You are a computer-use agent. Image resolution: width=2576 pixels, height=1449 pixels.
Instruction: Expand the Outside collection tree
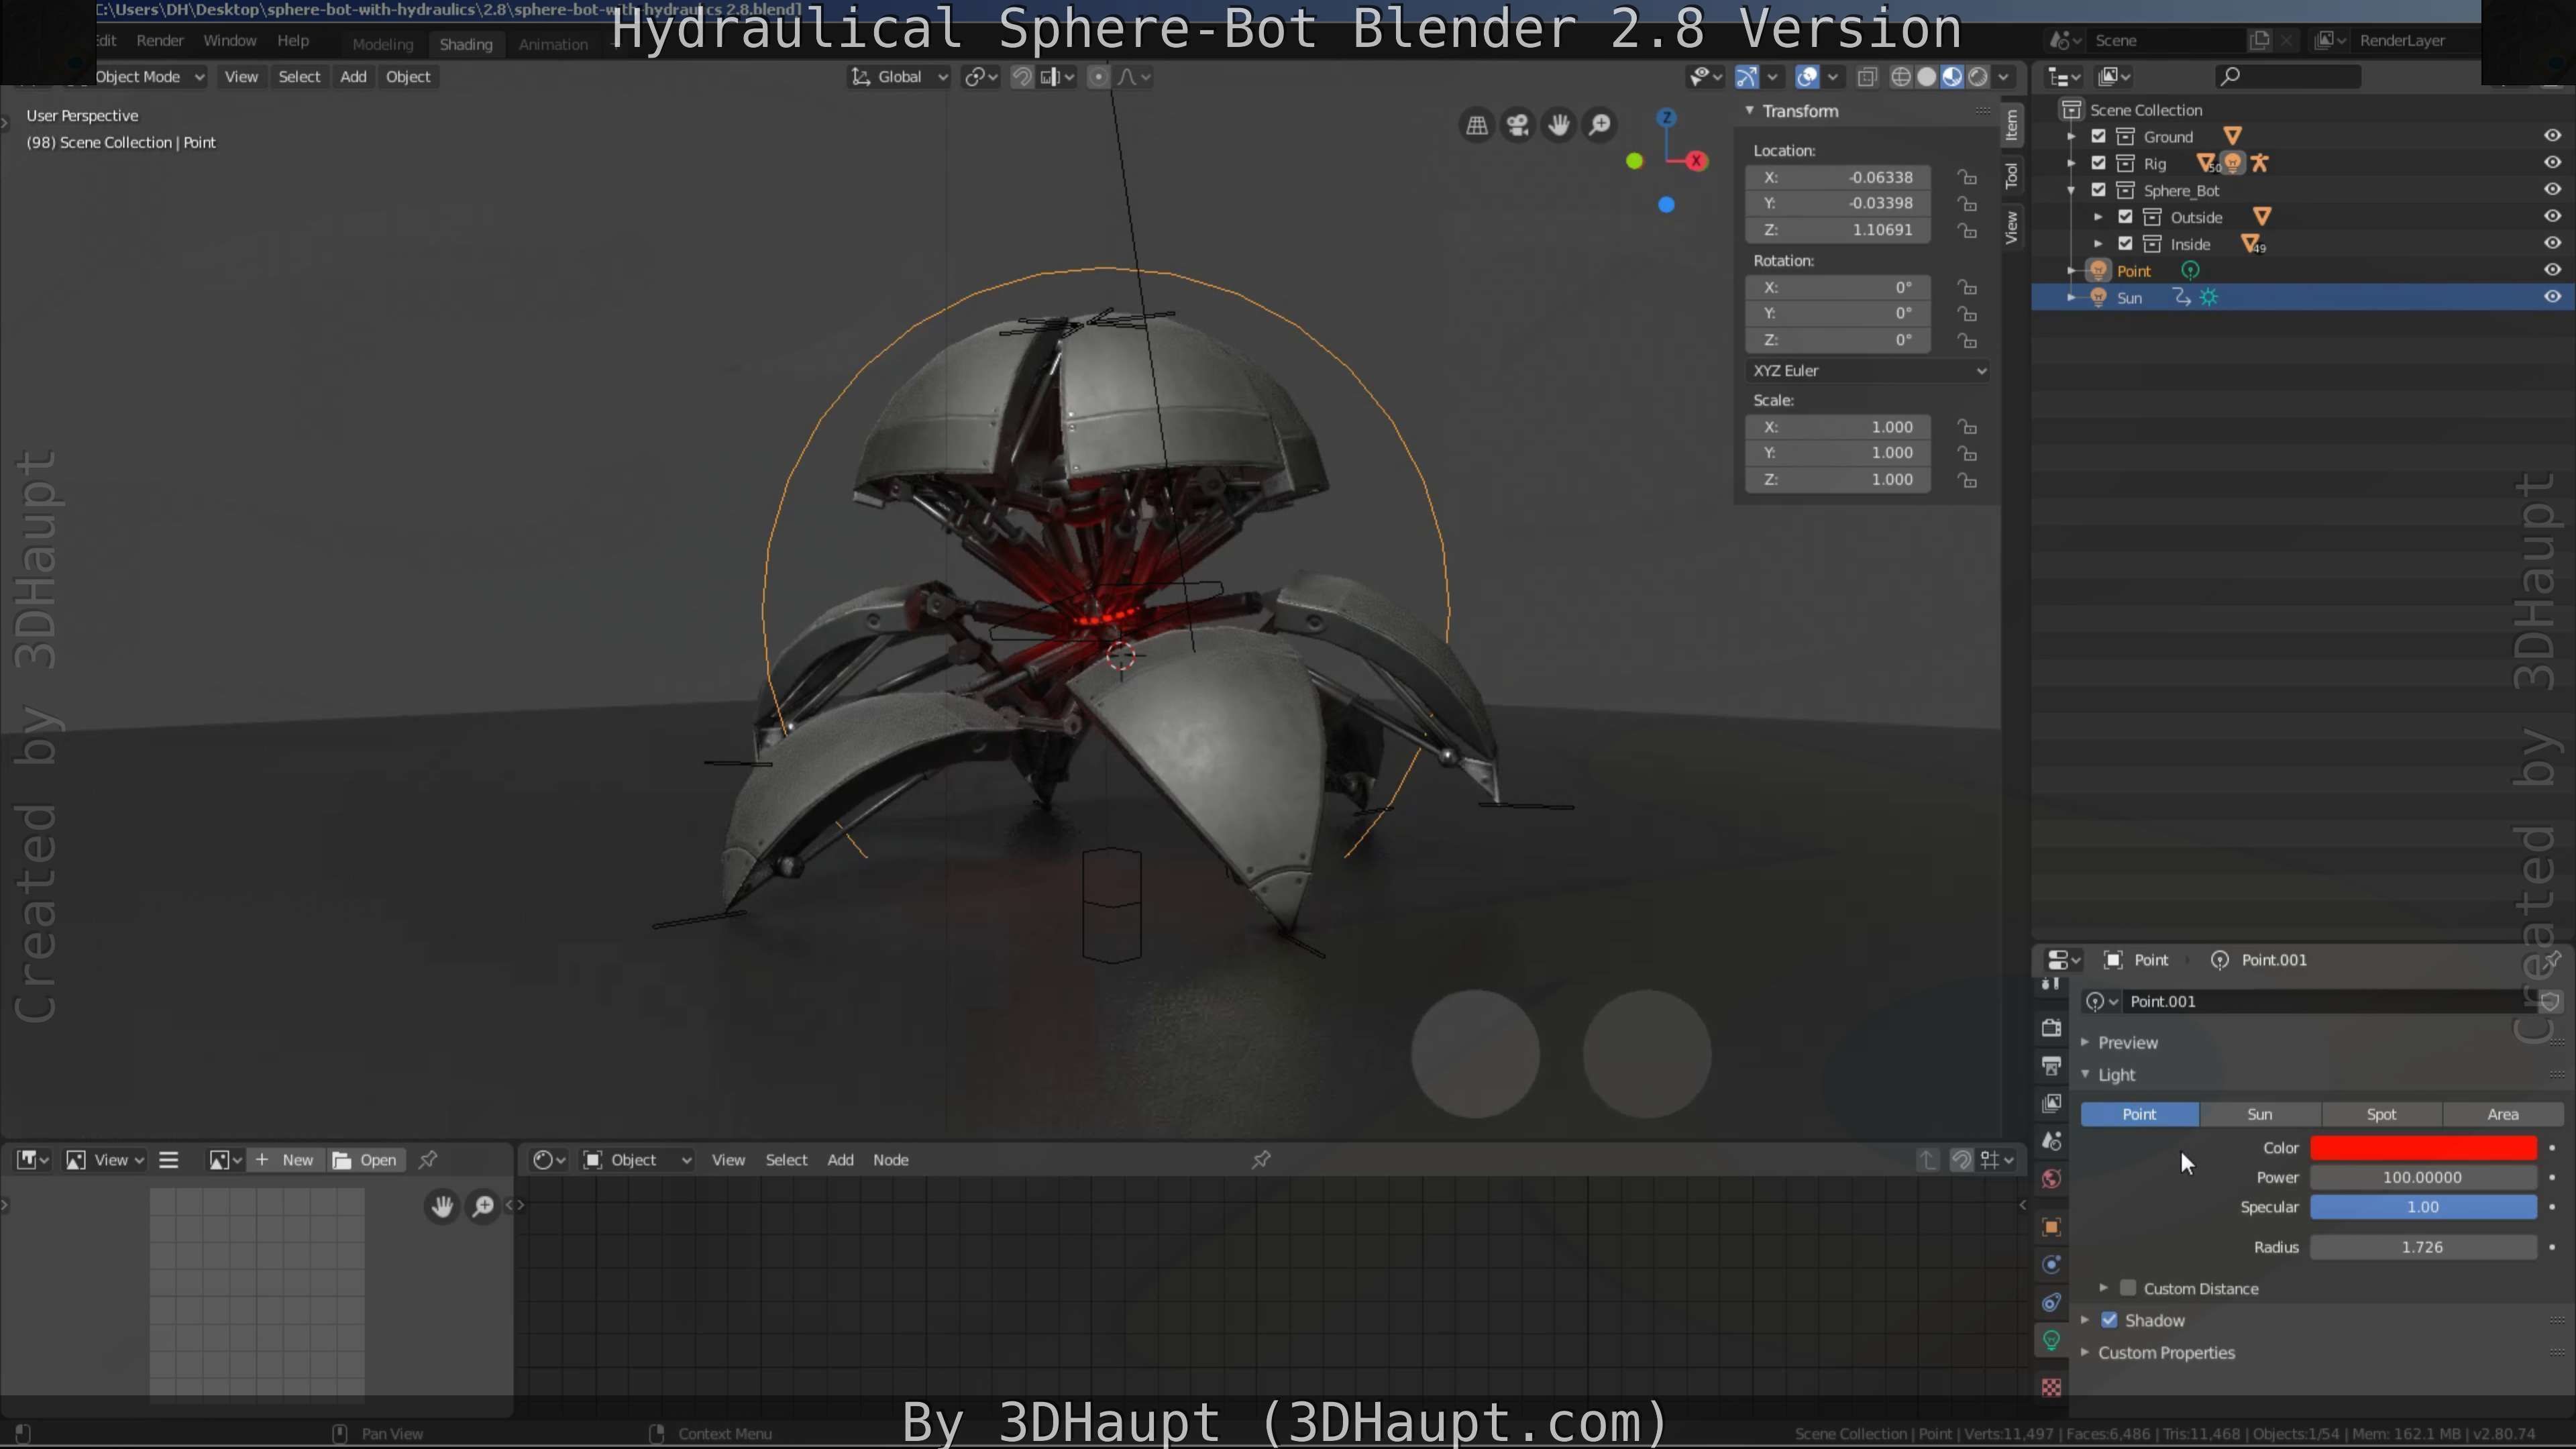click(x=2098, y=217)
